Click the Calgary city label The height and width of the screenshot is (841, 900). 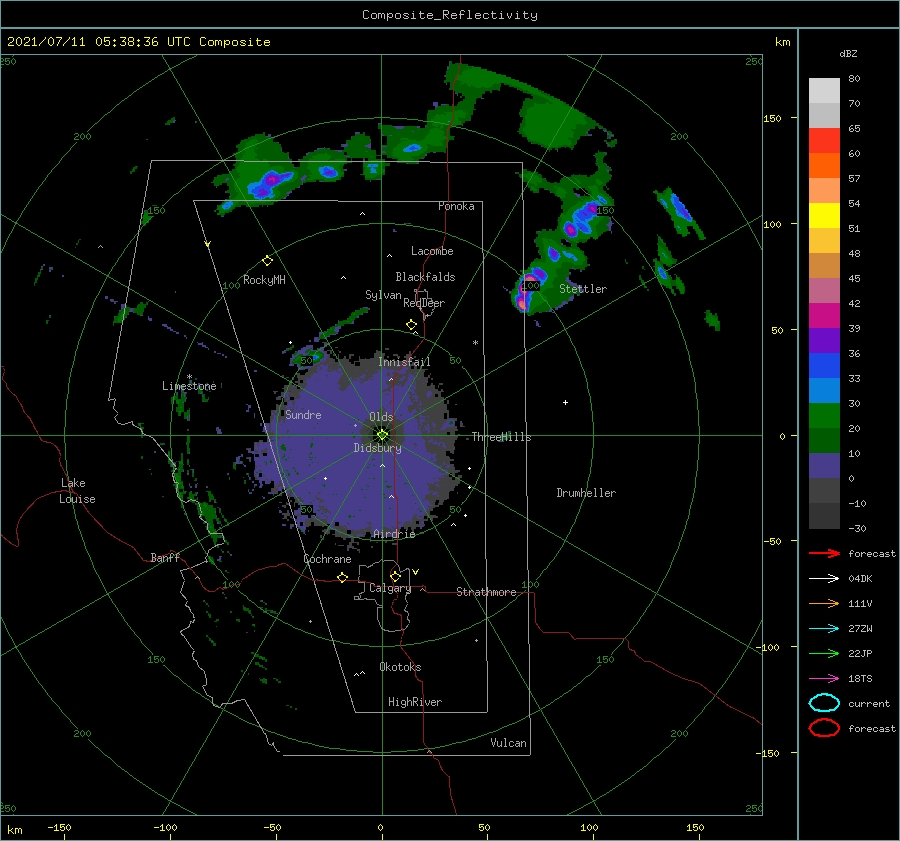click(x=390, y=588)
